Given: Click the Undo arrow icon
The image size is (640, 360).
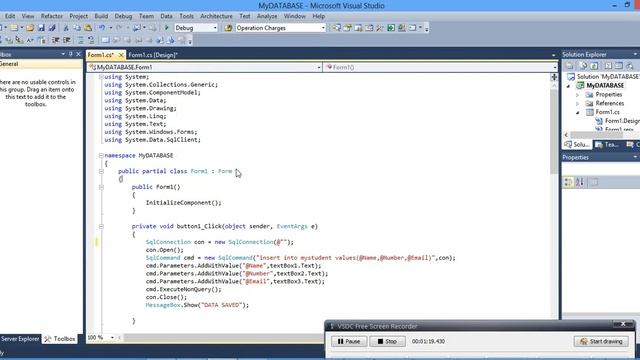Looking at the screenshot, I should coord(102,28).
